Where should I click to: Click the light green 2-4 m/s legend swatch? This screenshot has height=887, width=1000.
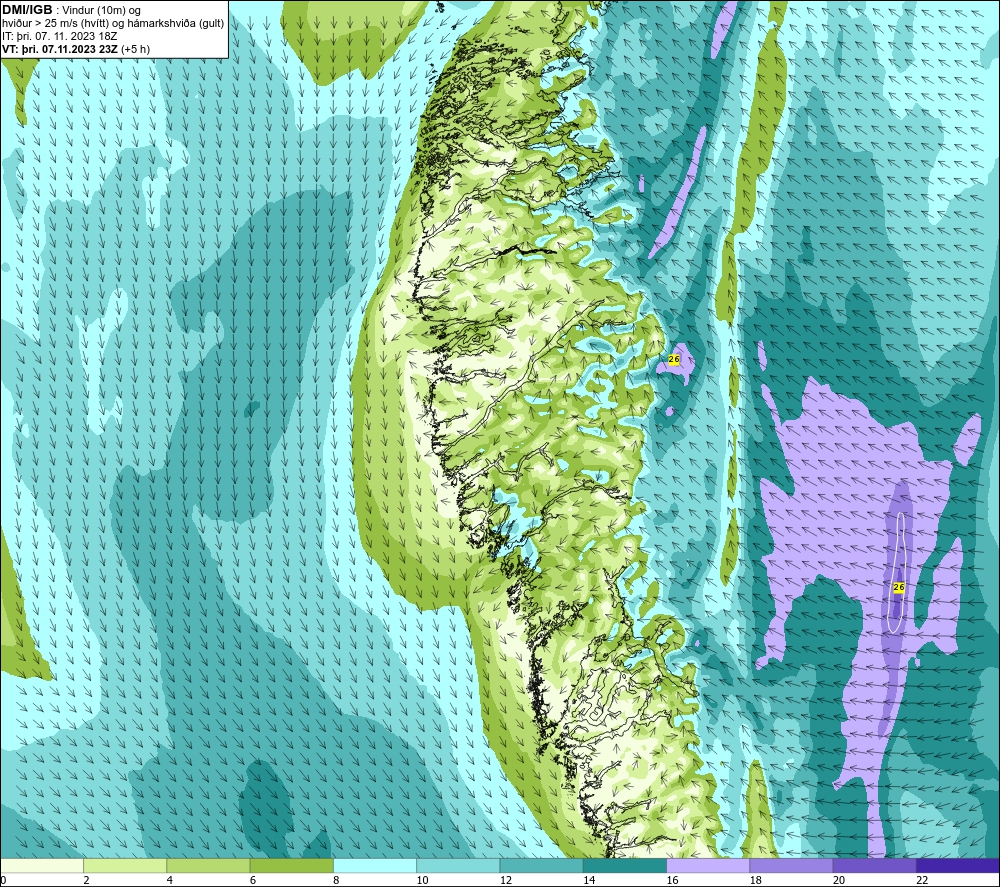click(x=125, y=865)
